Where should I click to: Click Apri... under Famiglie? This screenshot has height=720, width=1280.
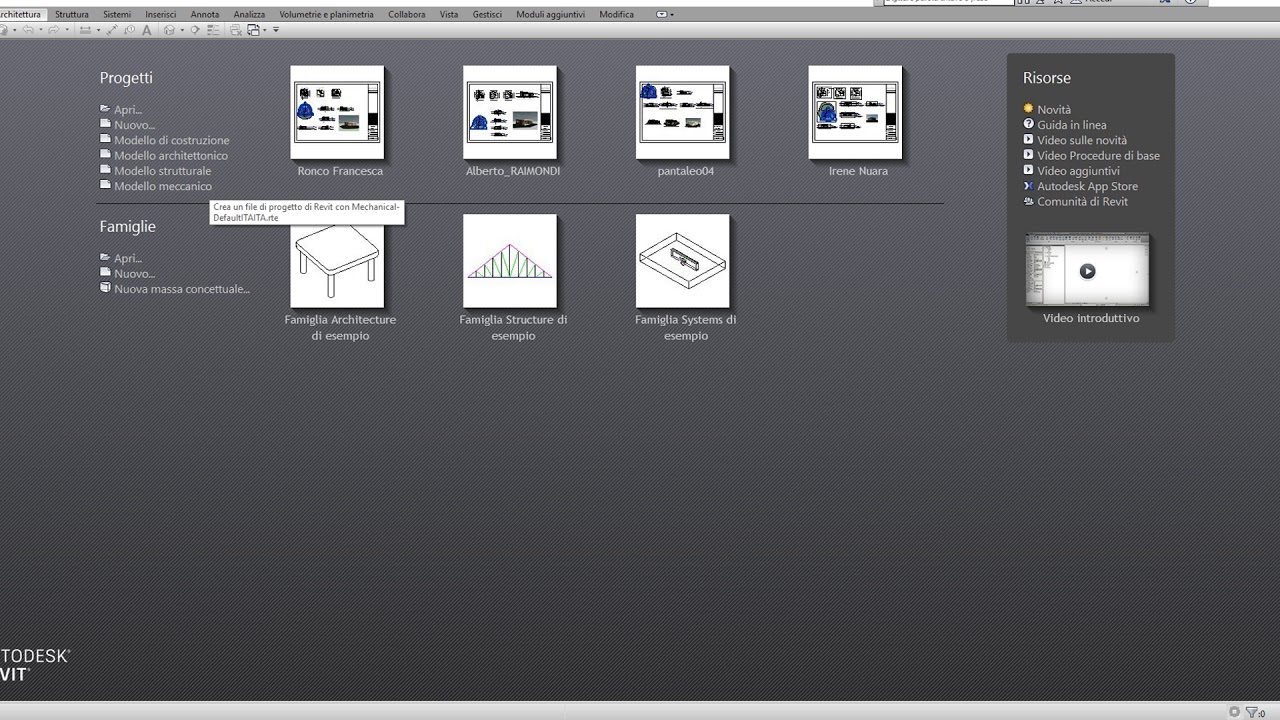click(x=121, y=258)
